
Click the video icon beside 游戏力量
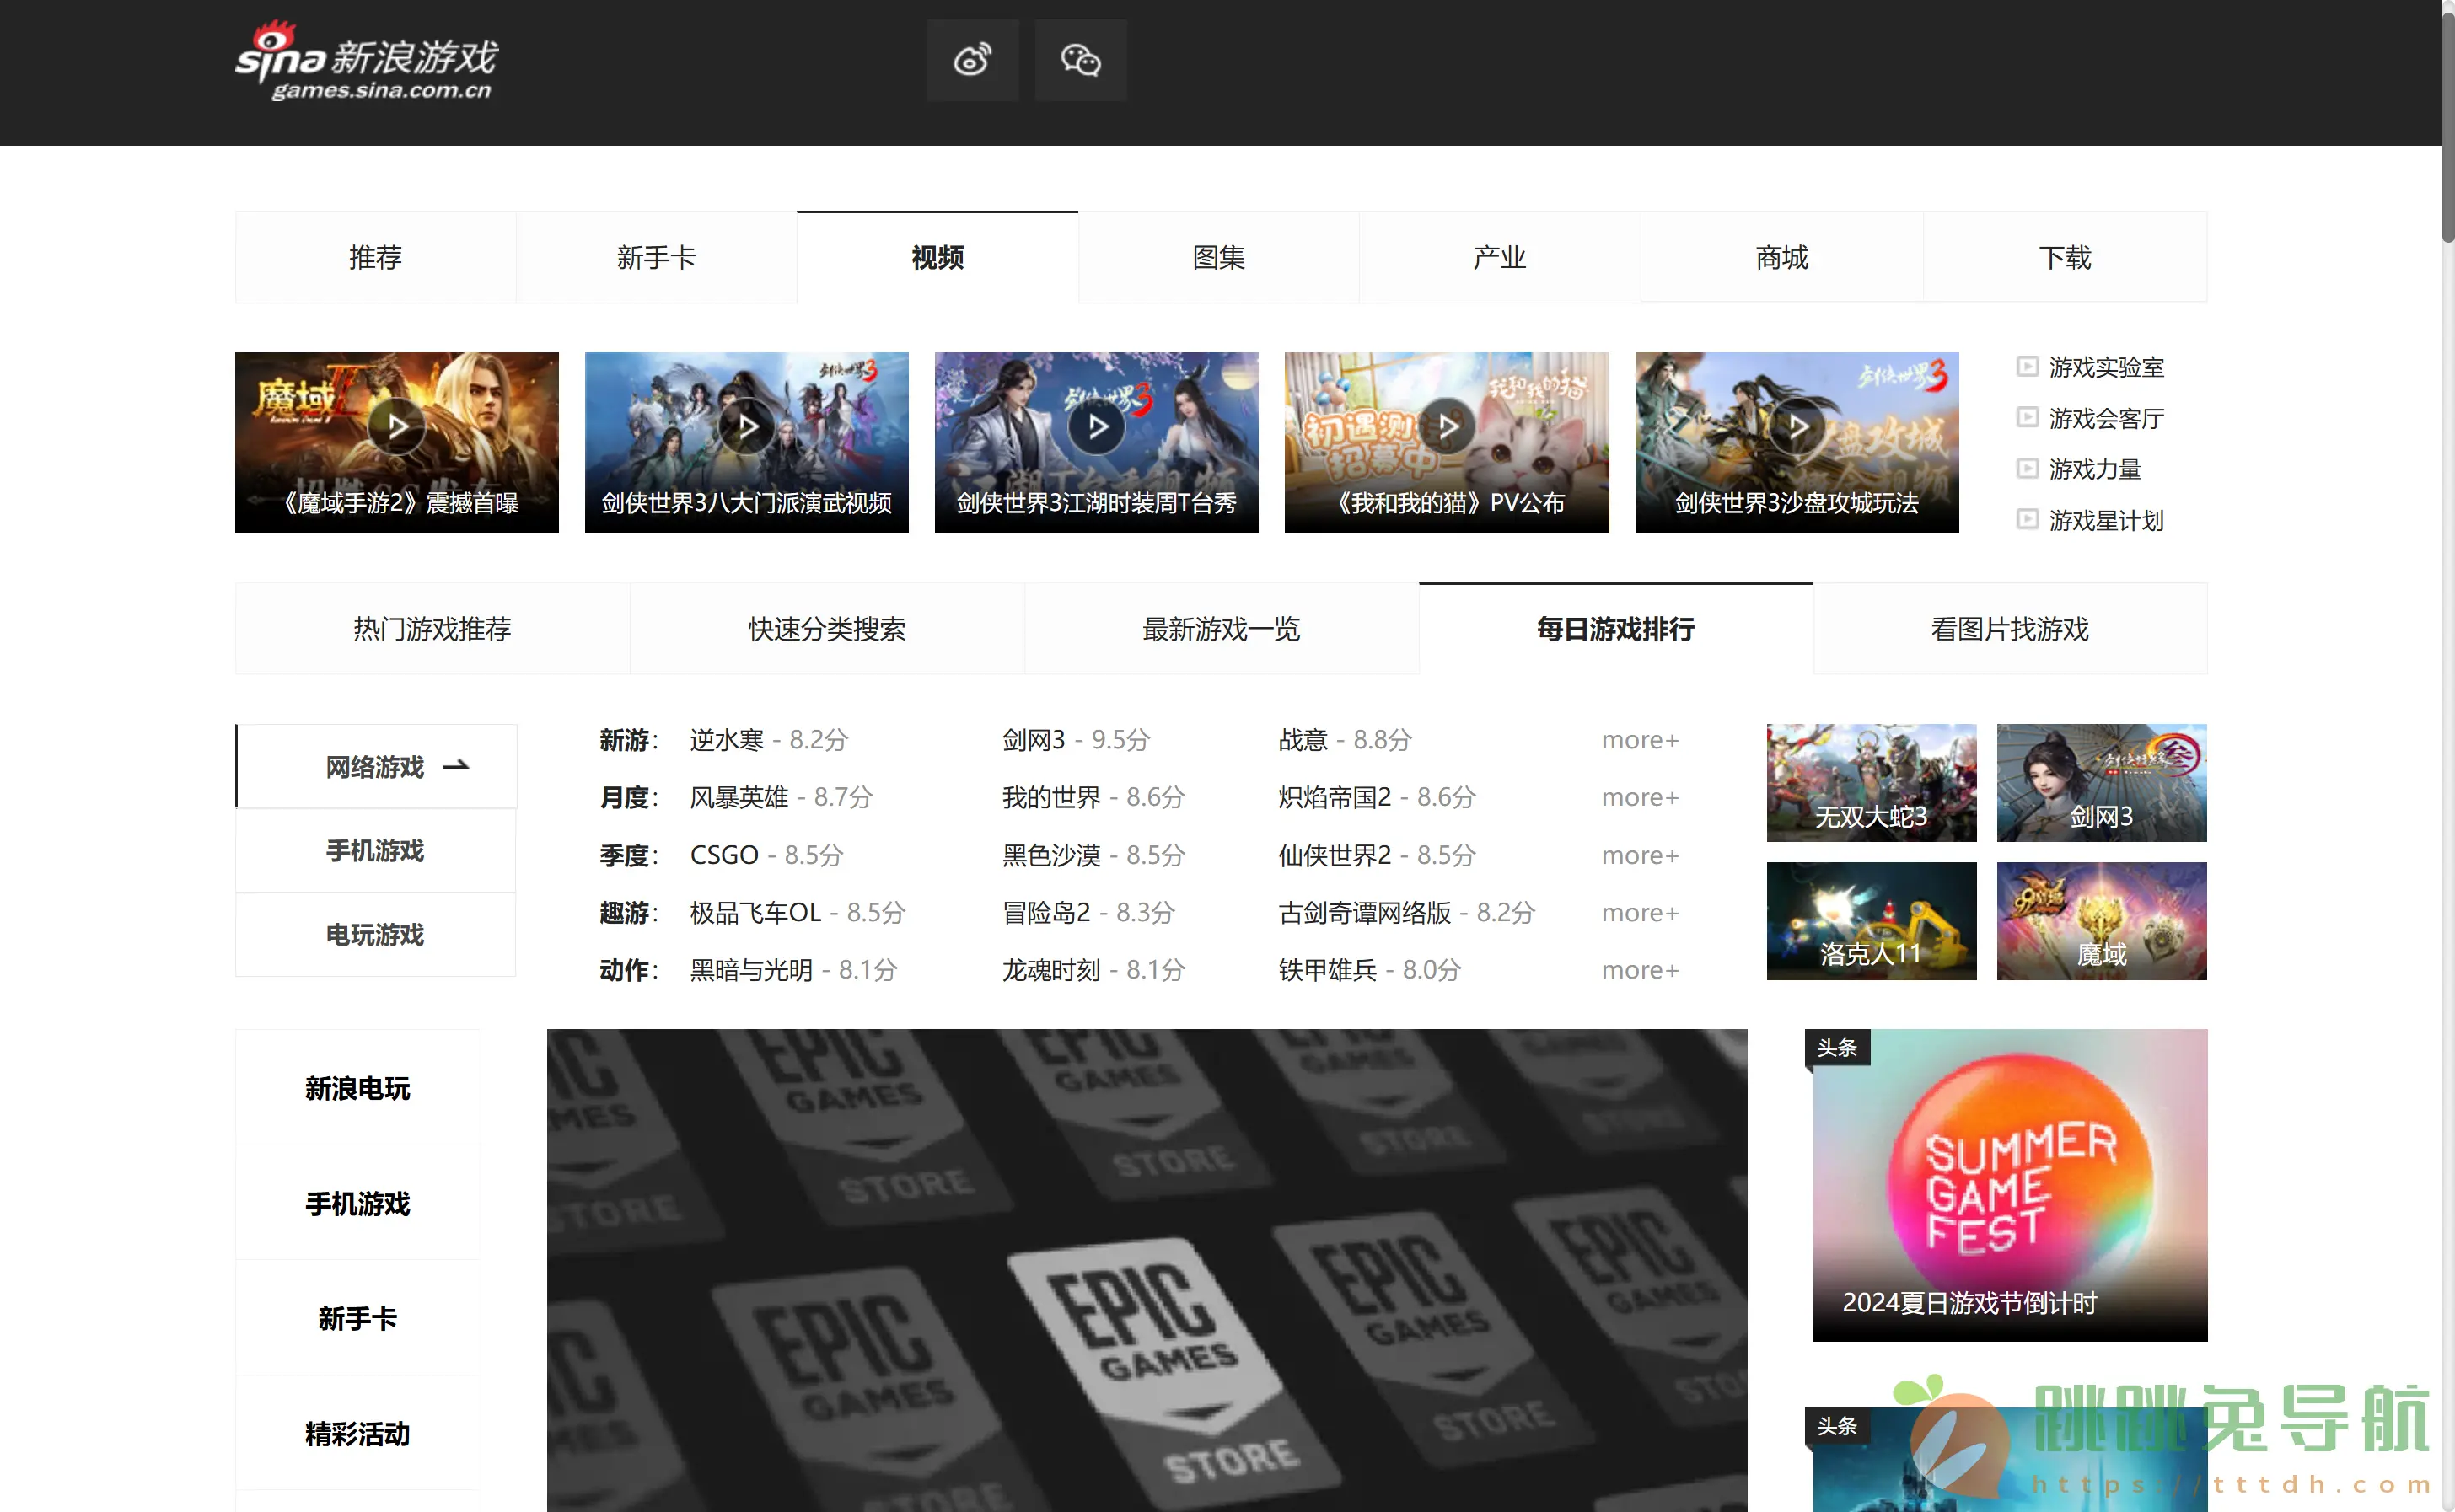(x=2027, y=468)
